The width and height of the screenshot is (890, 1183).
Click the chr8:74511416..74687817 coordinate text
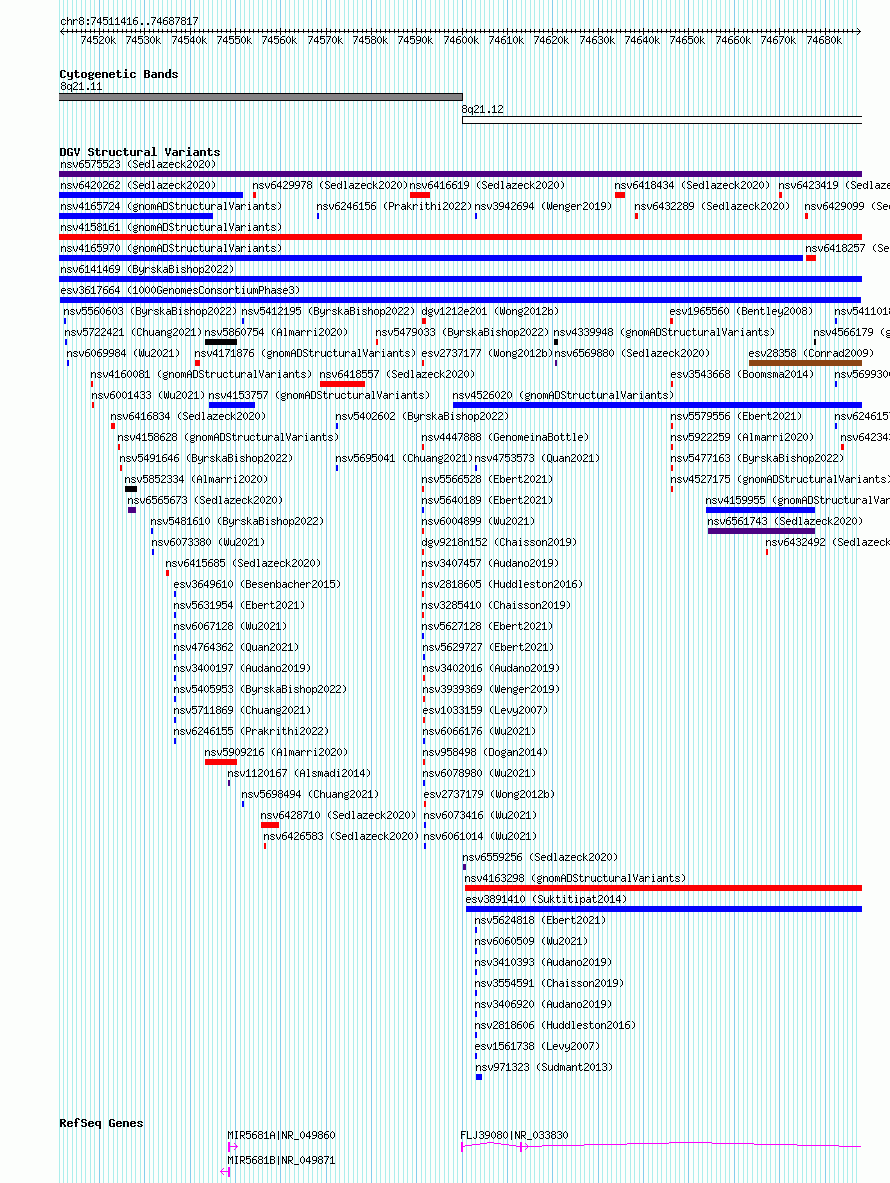[130, 21]
